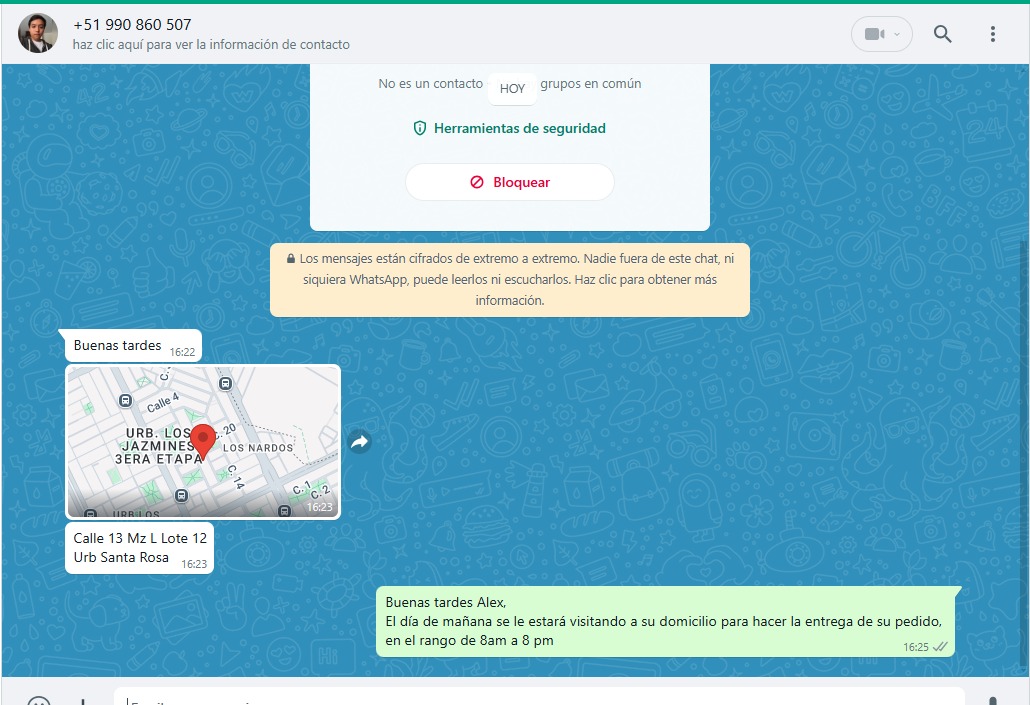Open the contact's profile photo
The height and width of the screenshot is (705, 1030).
pyautogui.click(x=38, y=34)
